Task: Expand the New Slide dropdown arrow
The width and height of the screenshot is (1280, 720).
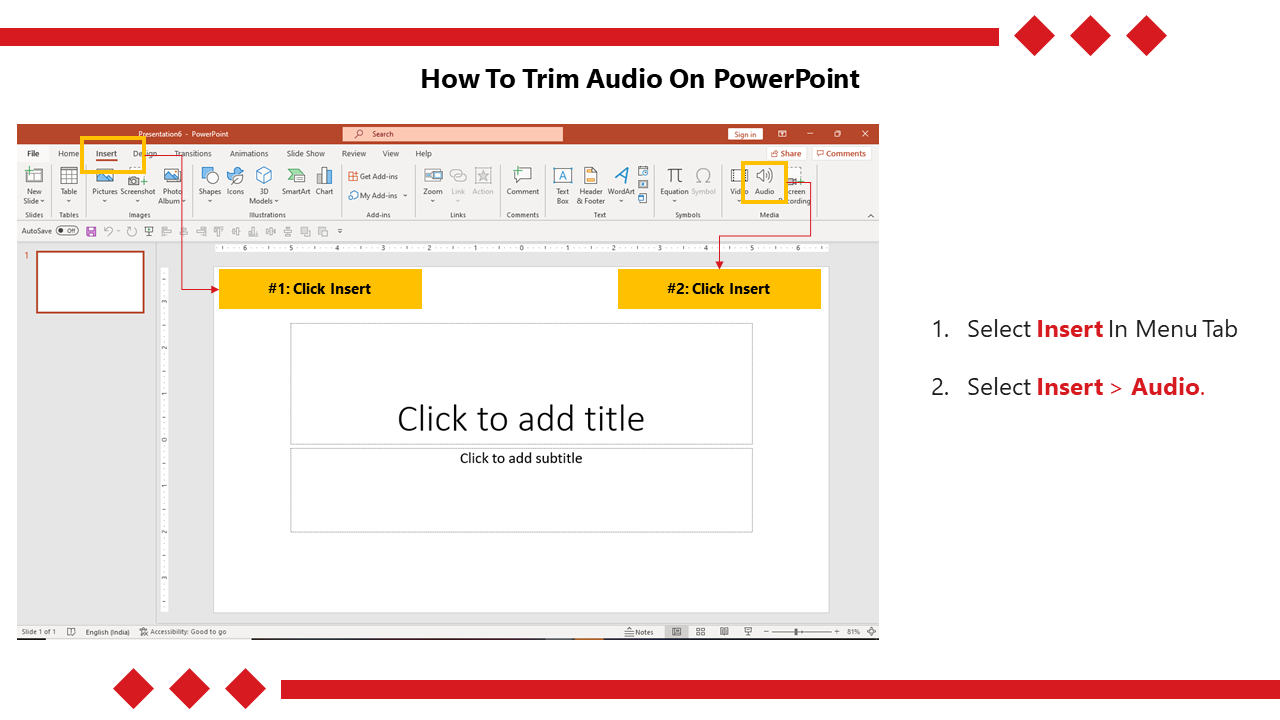Action: click(43, 201)
